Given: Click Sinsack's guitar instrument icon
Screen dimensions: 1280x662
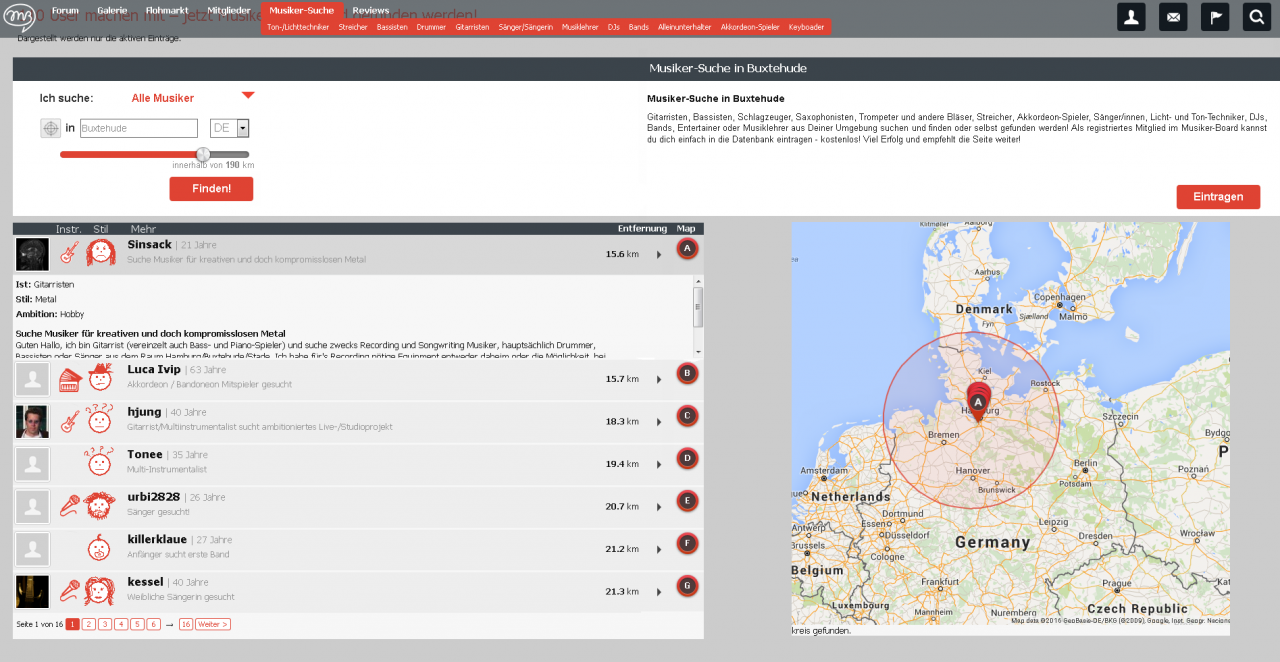Looking at the screenshot, I should [x=69, y=253].
